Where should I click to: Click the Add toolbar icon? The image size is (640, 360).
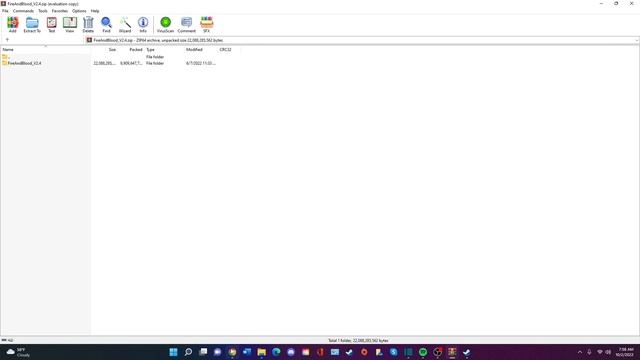coord(13,24)
